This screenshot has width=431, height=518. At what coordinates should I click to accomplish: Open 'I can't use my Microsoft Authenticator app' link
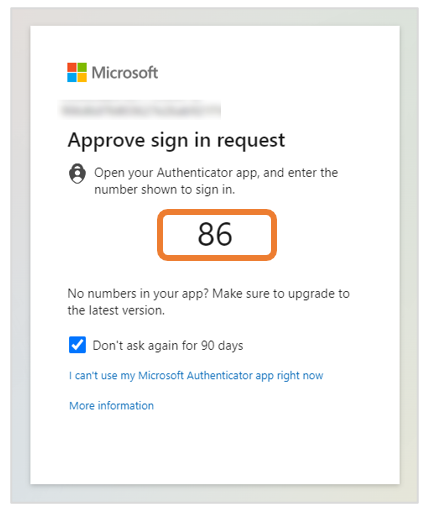coord(196,375)
